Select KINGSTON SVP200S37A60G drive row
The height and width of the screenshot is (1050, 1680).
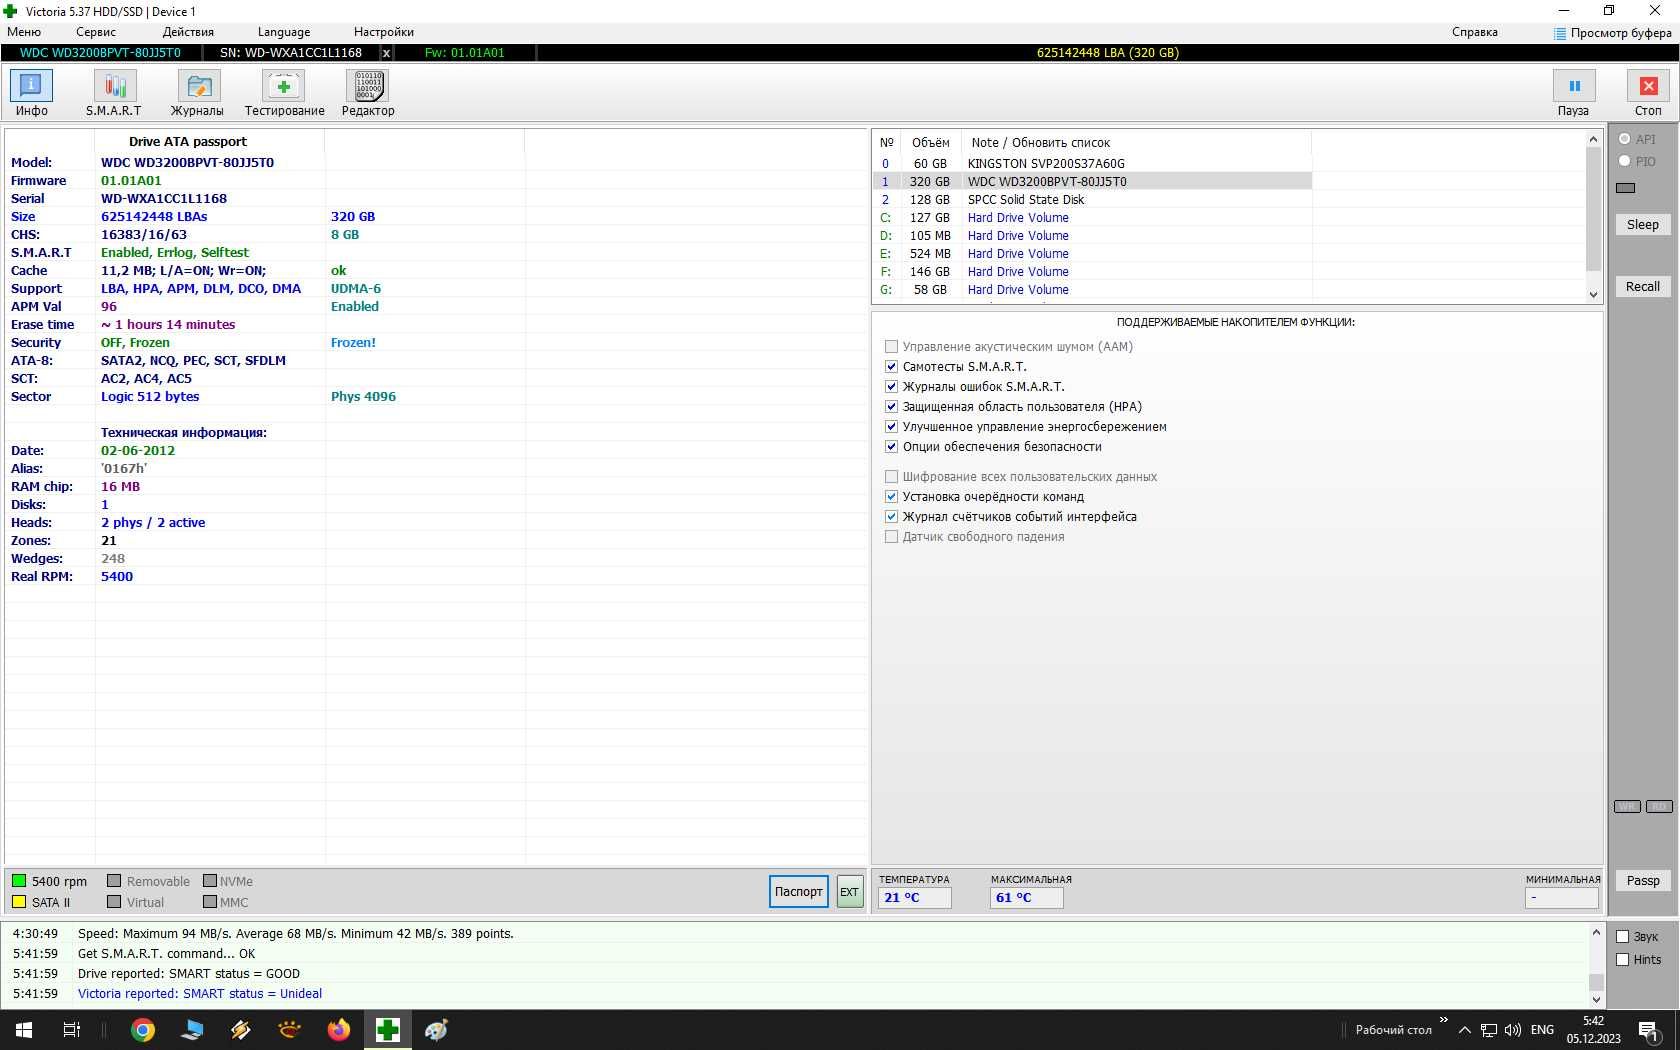point(1092,164)
